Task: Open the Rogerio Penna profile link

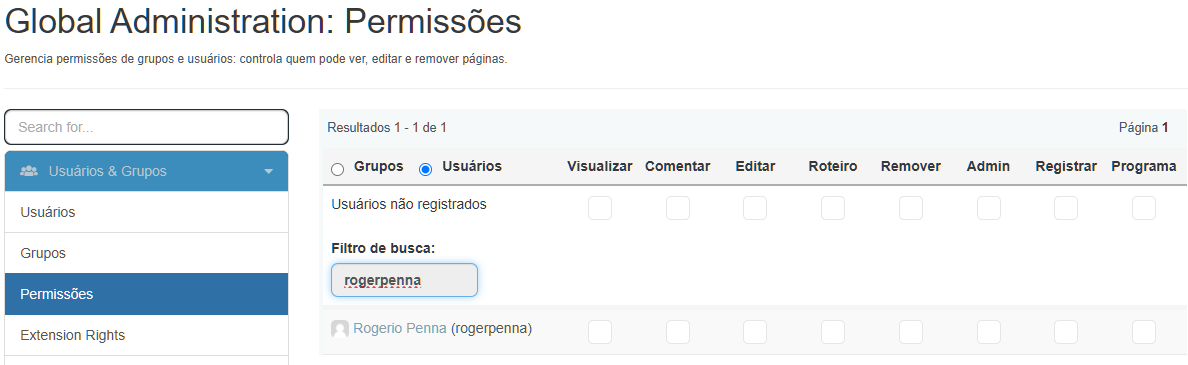Action: [400, 329]
